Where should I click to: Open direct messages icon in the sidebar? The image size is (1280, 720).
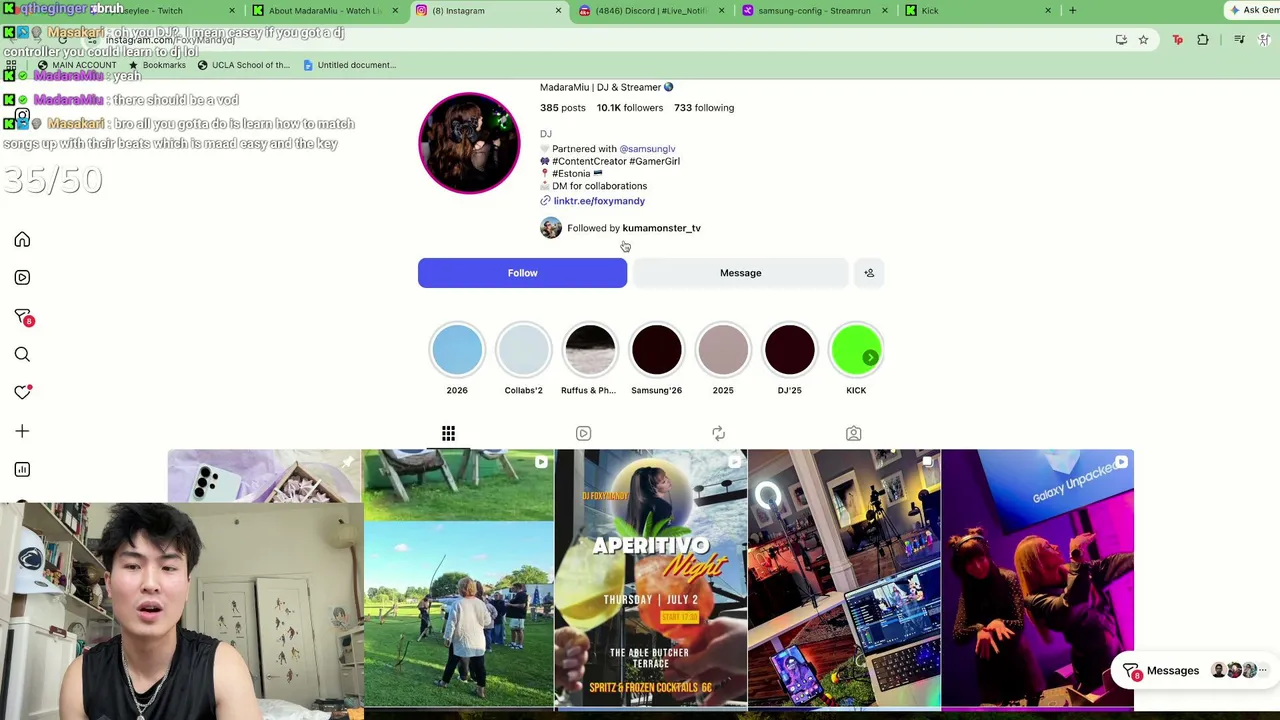(22, 317)
